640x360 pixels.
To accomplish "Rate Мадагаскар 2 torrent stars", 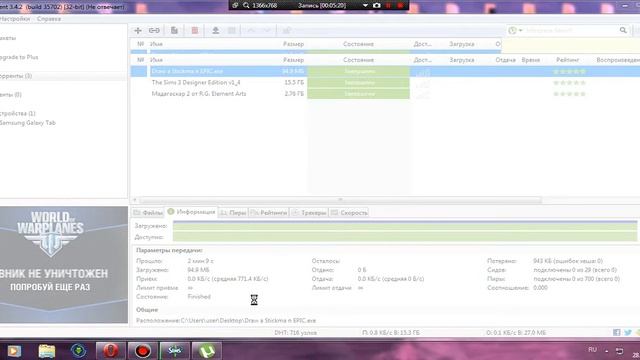I will pos(569,93).
